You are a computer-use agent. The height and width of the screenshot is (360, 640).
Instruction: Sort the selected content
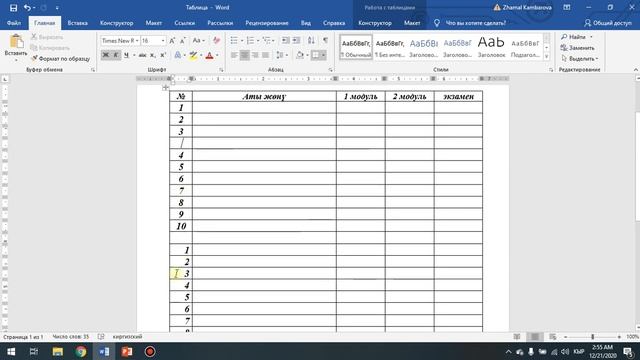click(x=311, y=40)
